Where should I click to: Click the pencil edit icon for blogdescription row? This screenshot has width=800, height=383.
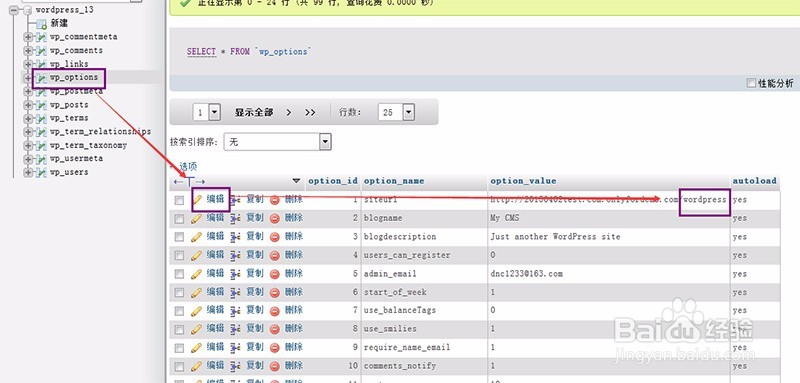197,237
